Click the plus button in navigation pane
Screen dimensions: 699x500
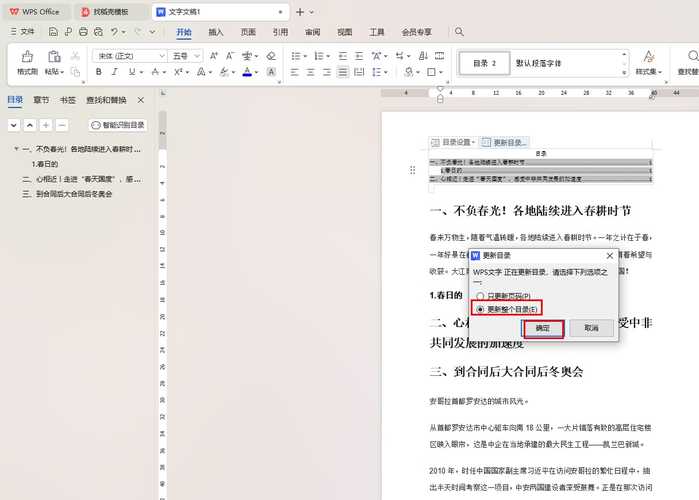pos(46,125)
